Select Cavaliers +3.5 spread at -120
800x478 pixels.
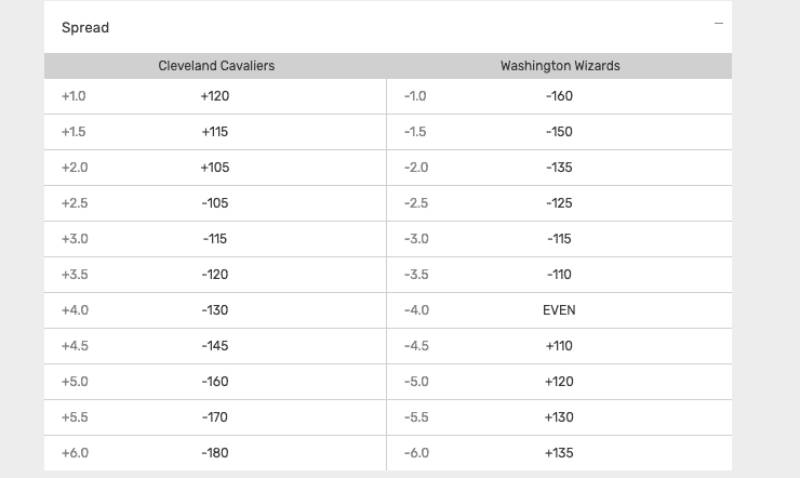click(215, 275)
